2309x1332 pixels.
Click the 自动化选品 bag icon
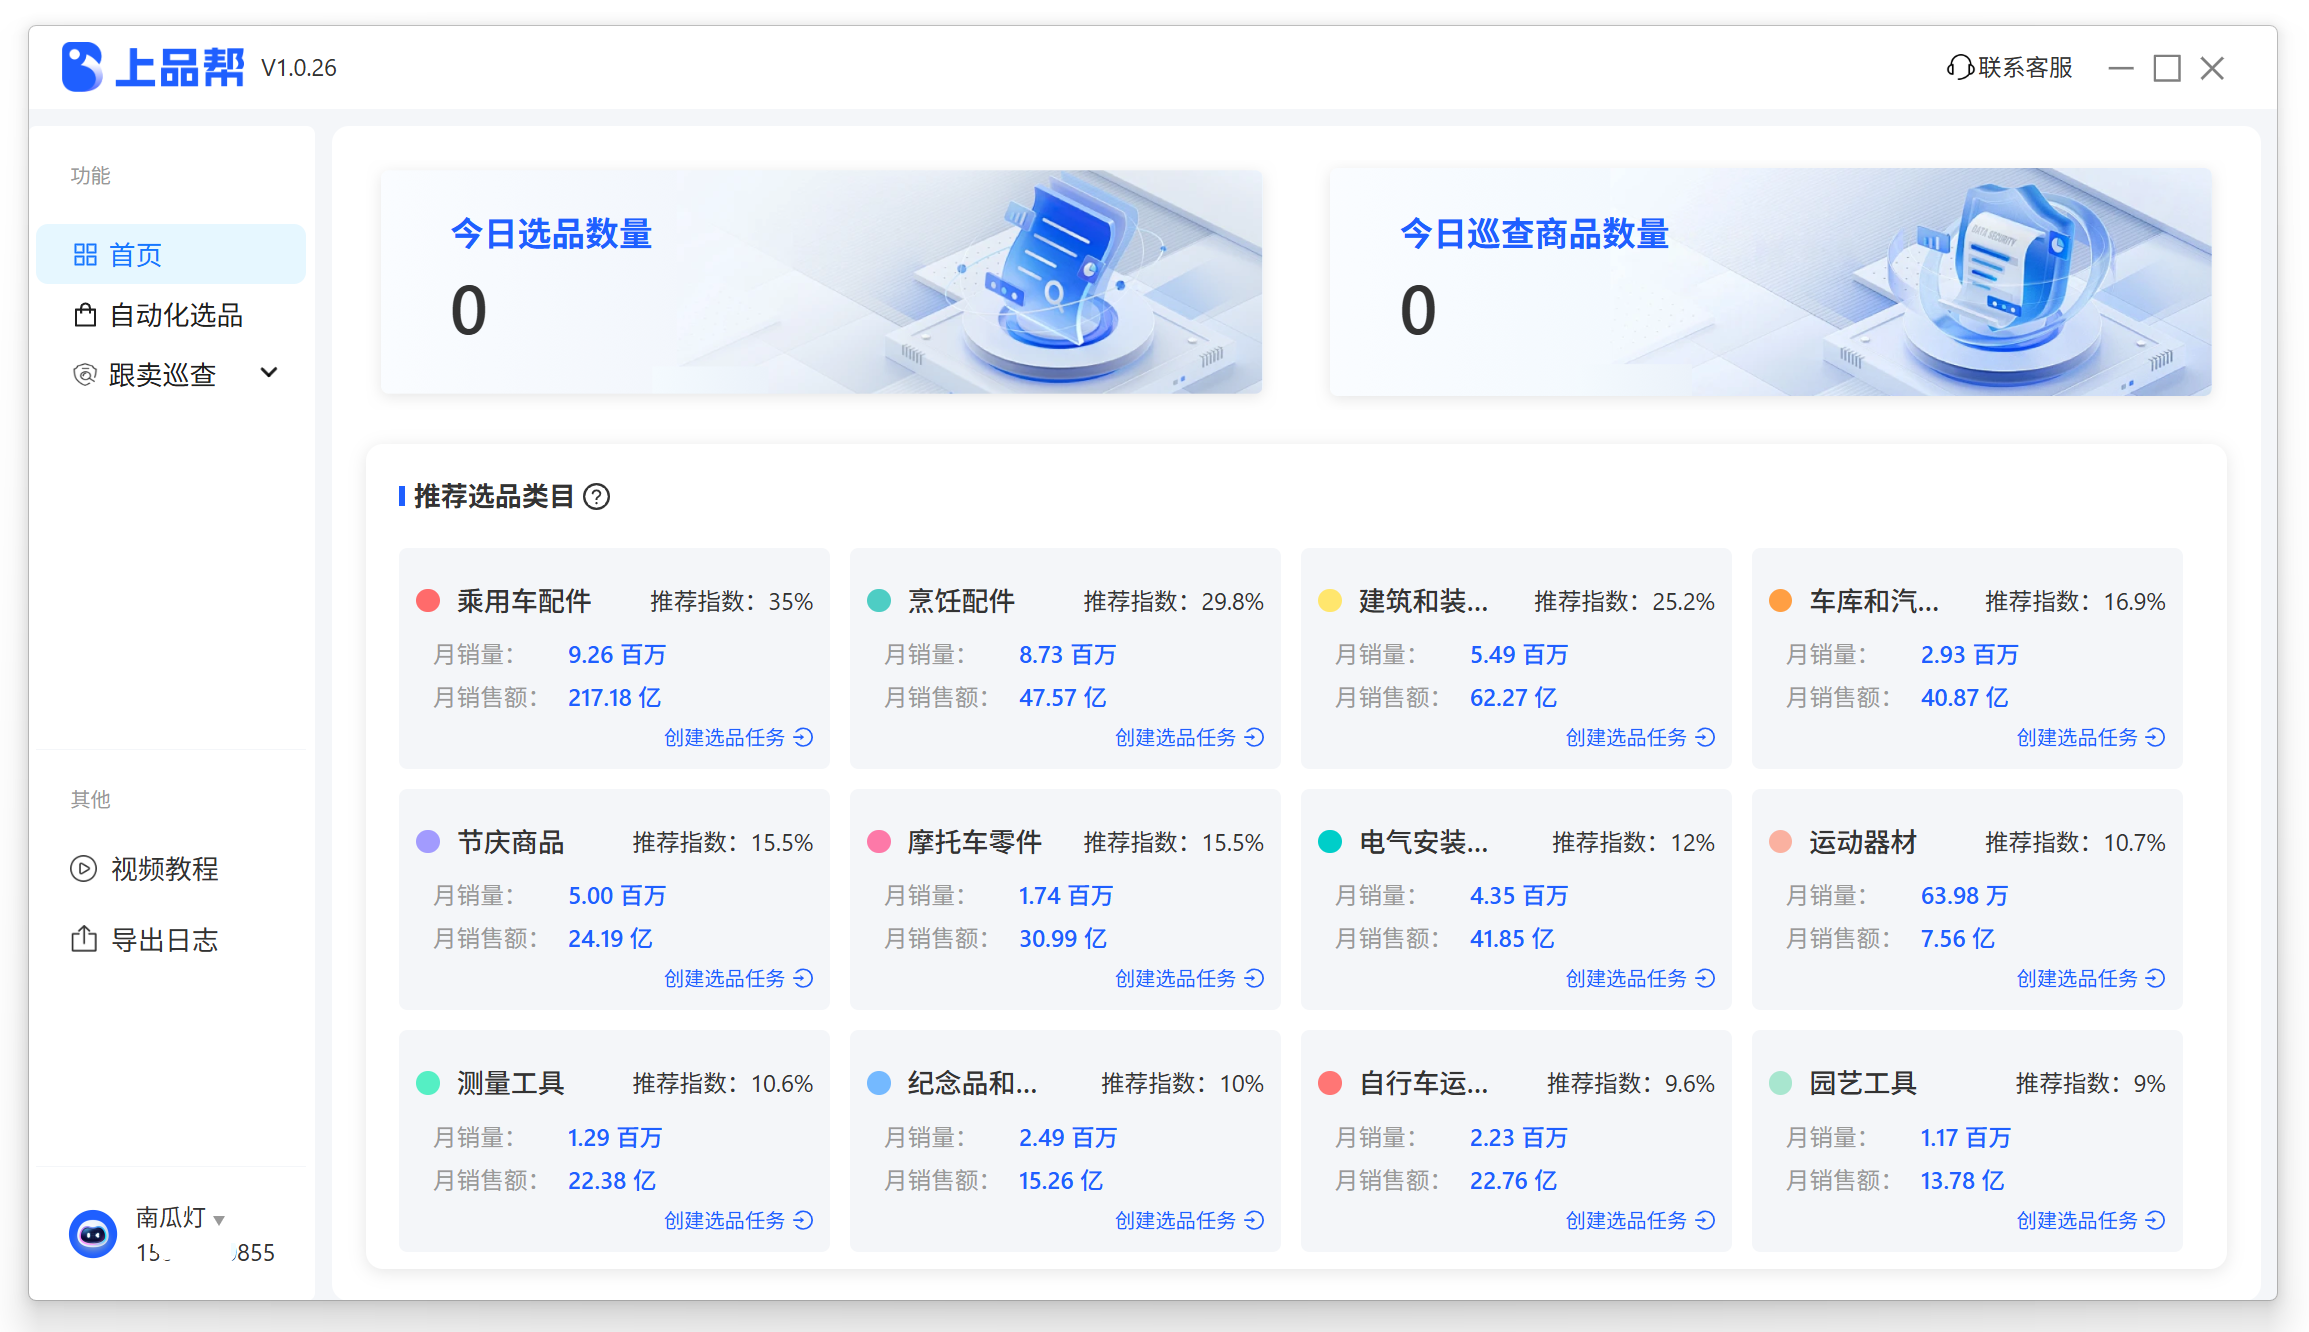pos(85,315)
